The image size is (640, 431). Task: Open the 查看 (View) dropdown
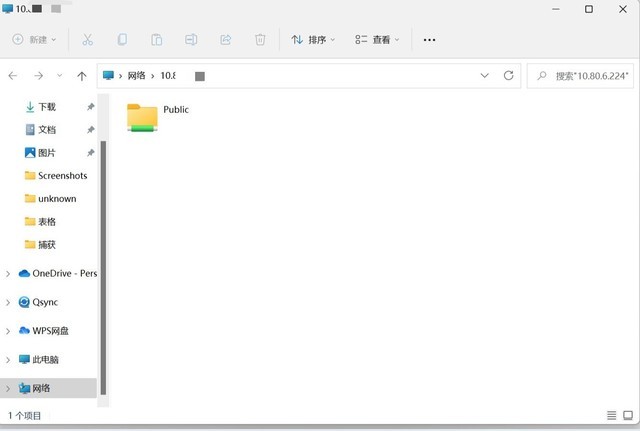tap(377, 40)
